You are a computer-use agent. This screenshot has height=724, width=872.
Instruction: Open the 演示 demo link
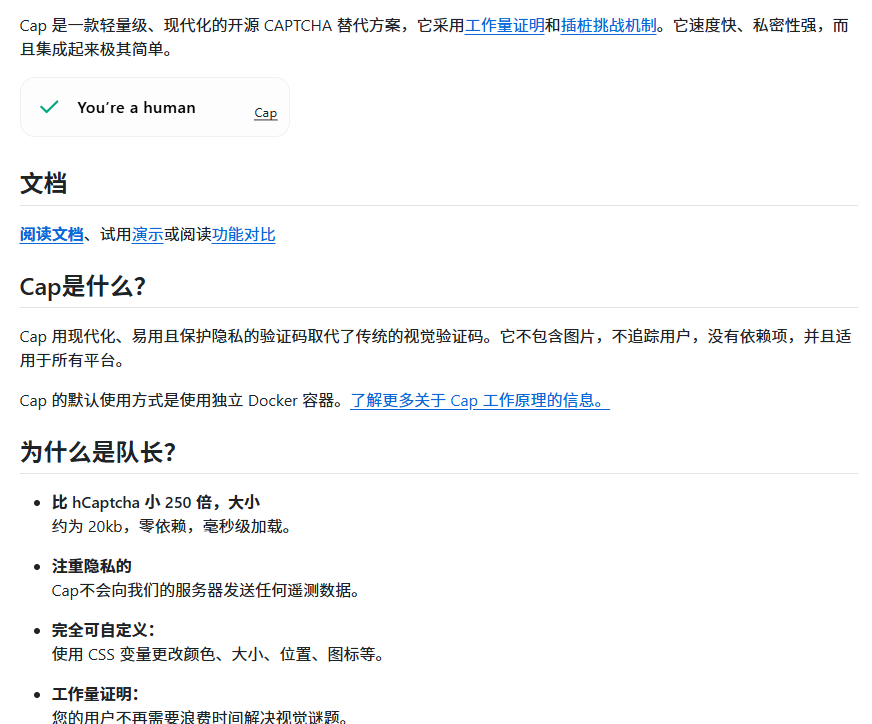(147, 235)
